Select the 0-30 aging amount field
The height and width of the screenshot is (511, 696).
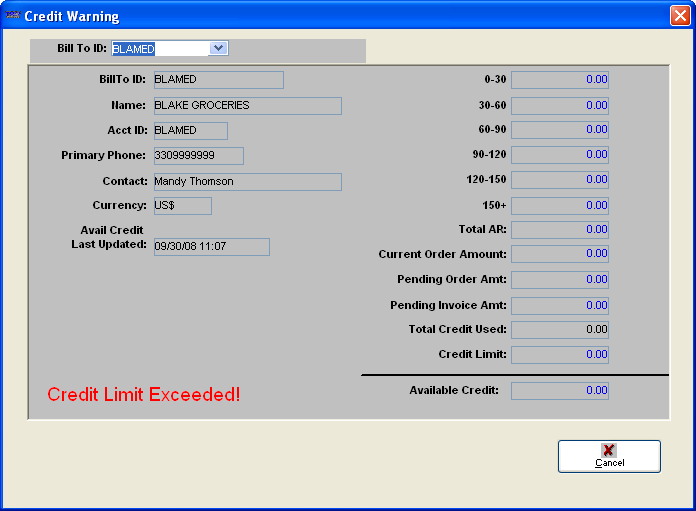(x=559, y=80)
